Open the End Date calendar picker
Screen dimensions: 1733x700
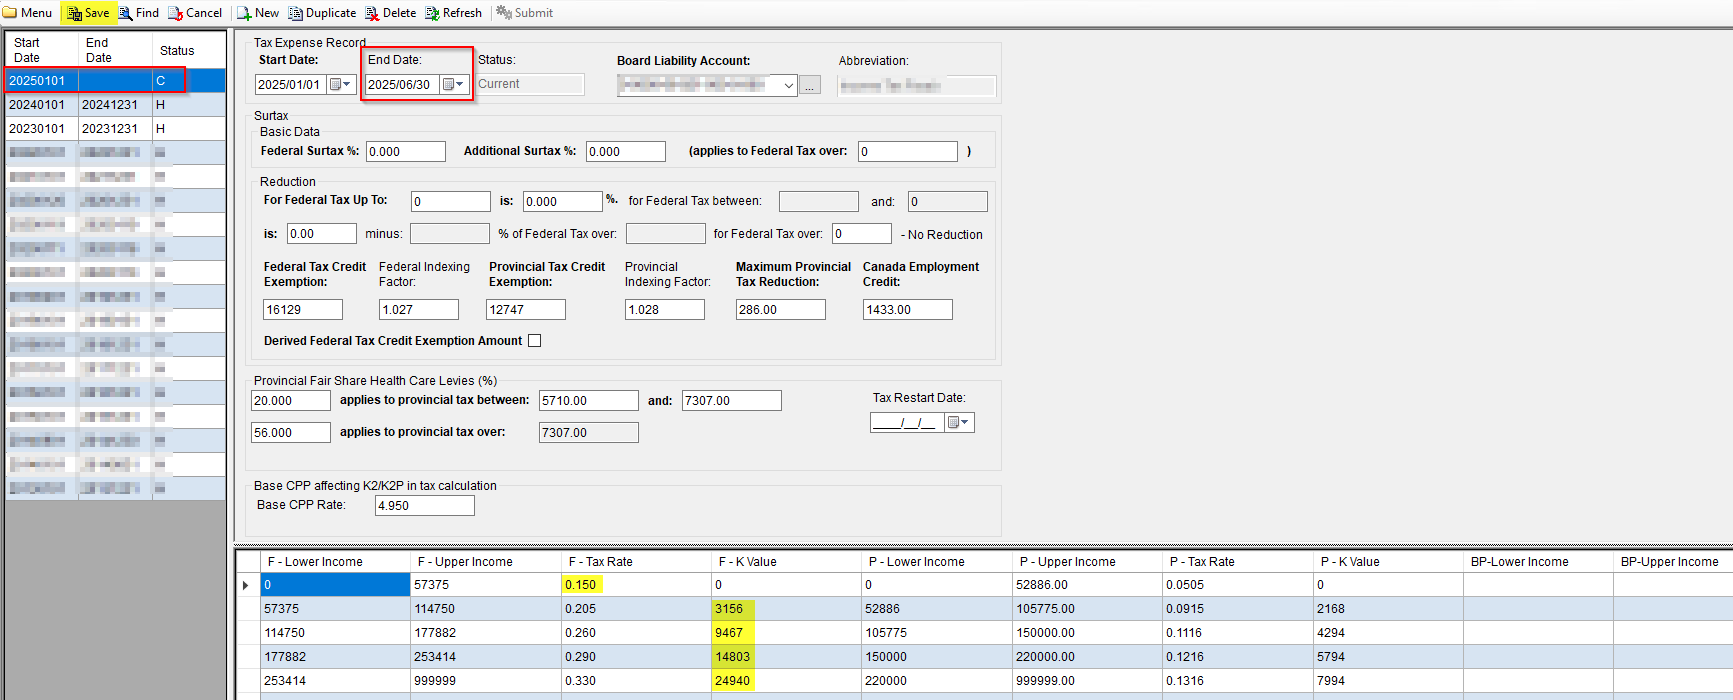[454, 85]
